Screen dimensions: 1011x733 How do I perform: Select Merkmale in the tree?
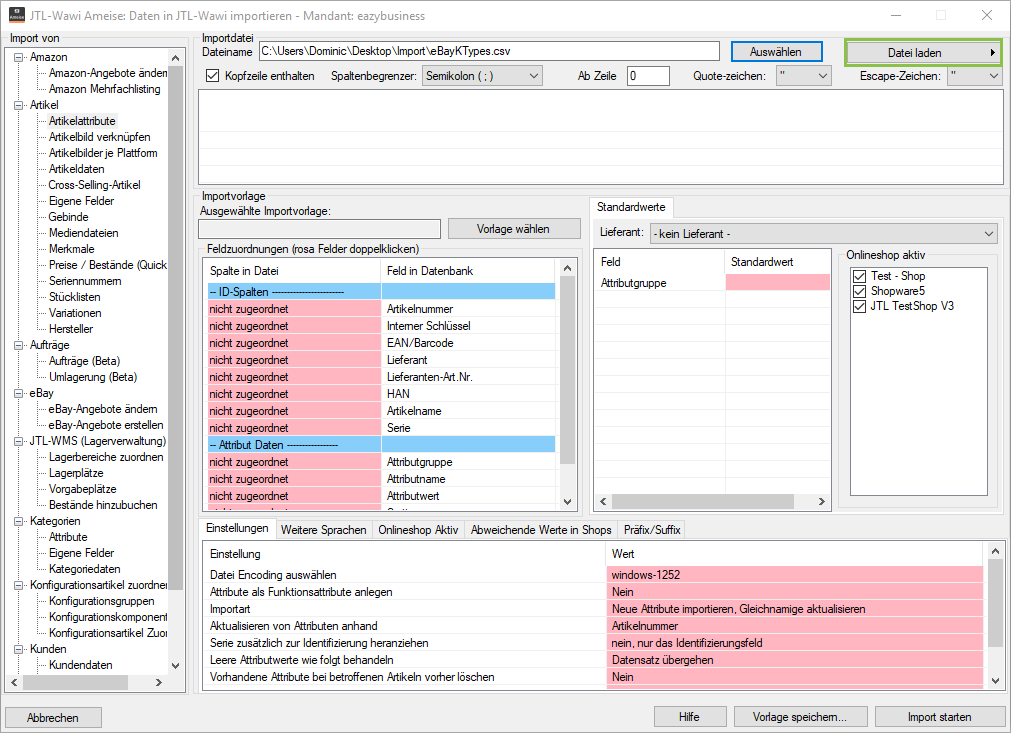72,249
